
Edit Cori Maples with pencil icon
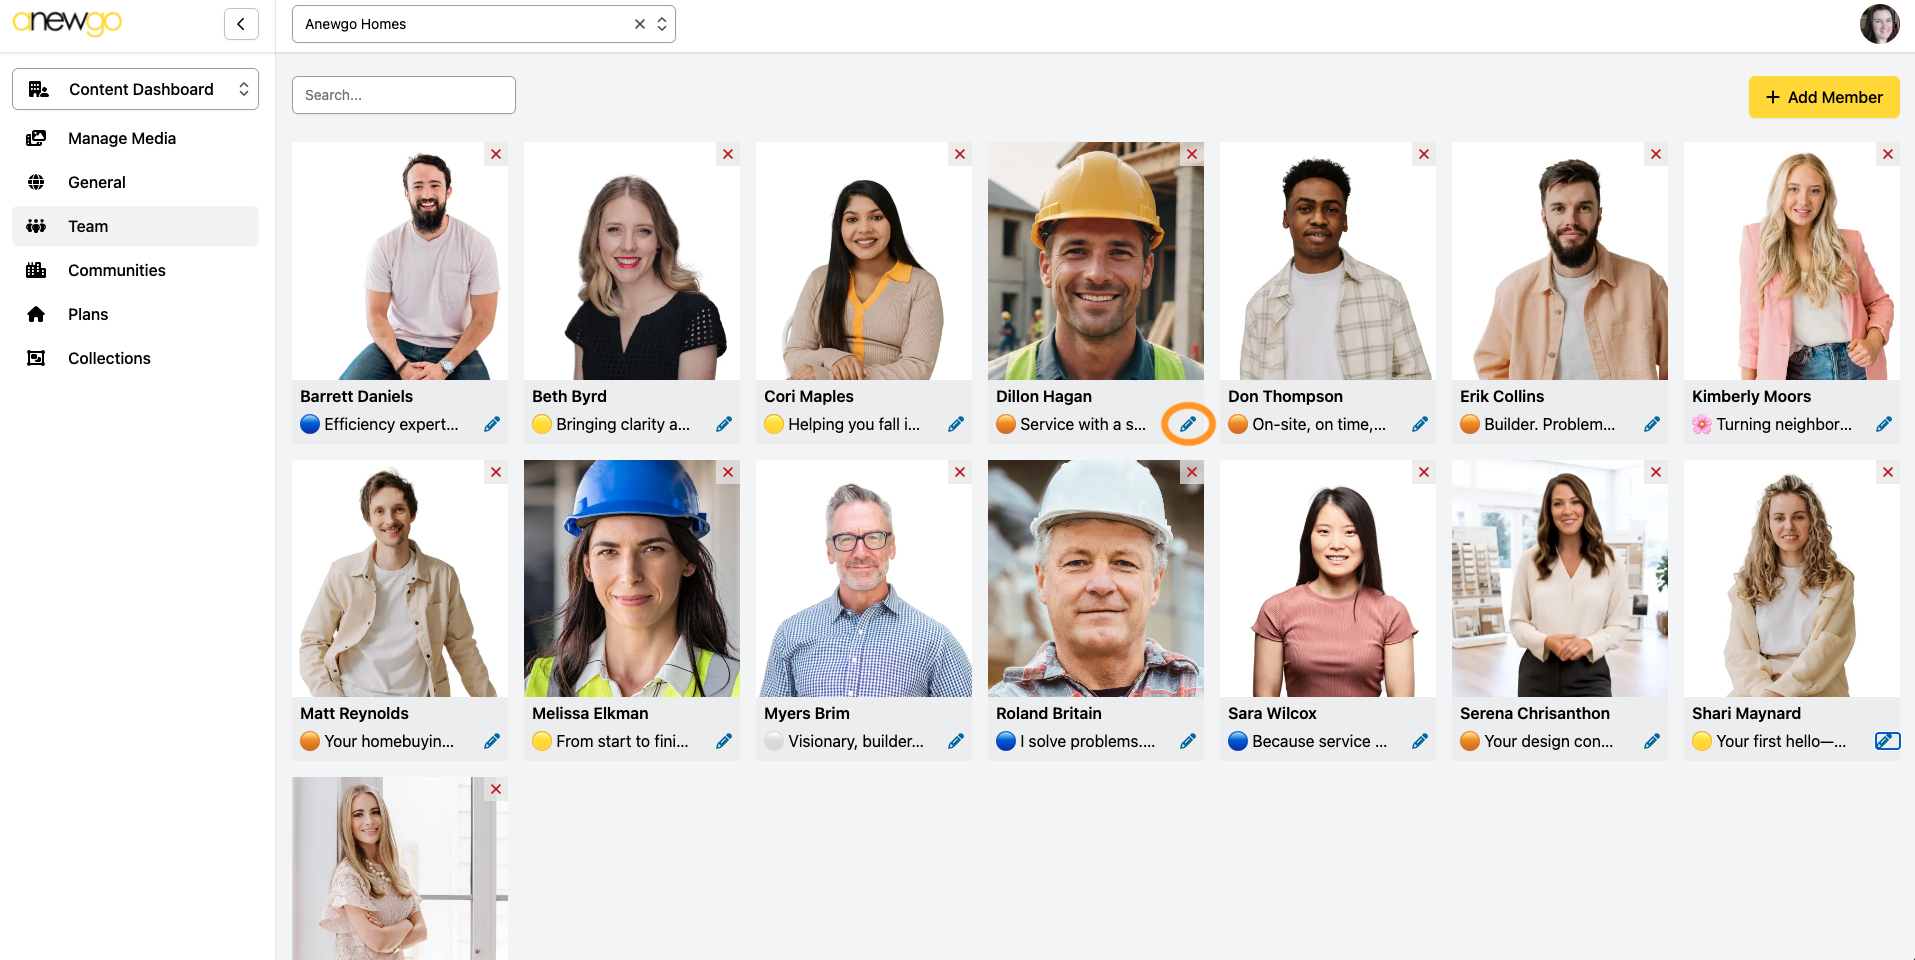pos(956,424)
